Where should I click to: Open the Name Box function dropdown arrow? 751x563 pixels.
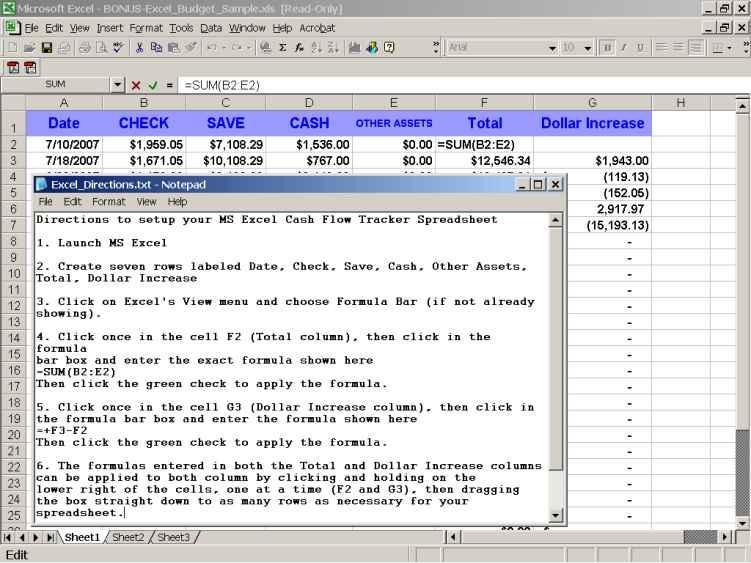pyautogui.click(x=118, y=85)
